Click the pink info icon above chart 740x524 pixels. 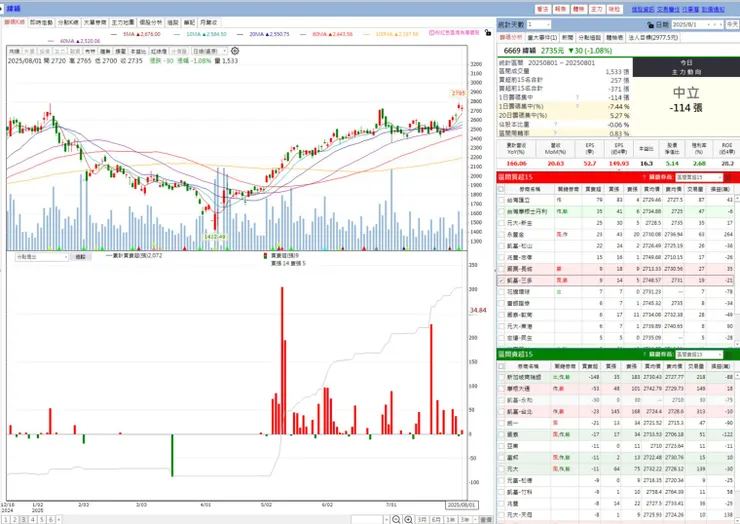[431, 33]
